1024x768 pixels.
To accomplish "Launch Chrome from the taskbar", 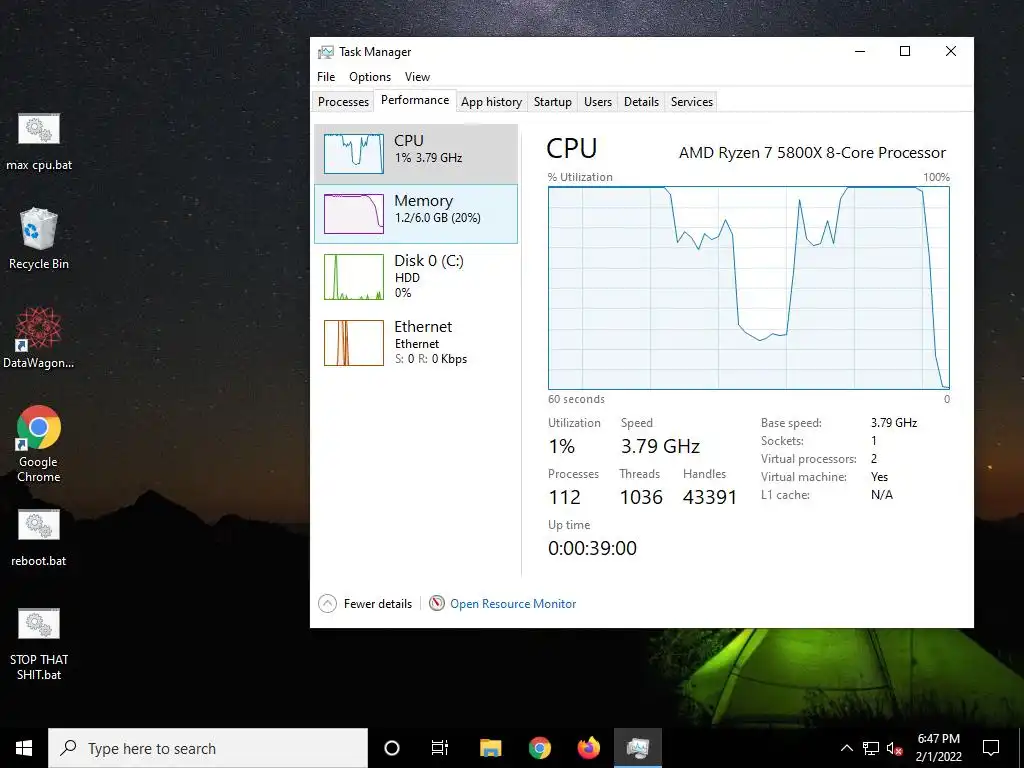I will (x=539, y=748).
